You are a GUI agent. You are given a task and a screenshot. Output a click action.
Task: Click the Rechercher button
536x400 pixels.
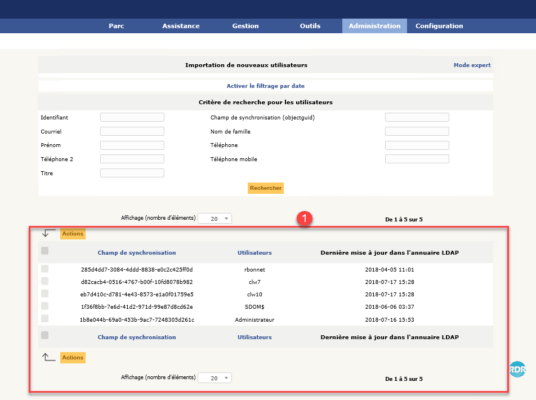pyautogui.click(x=266, y=188)
